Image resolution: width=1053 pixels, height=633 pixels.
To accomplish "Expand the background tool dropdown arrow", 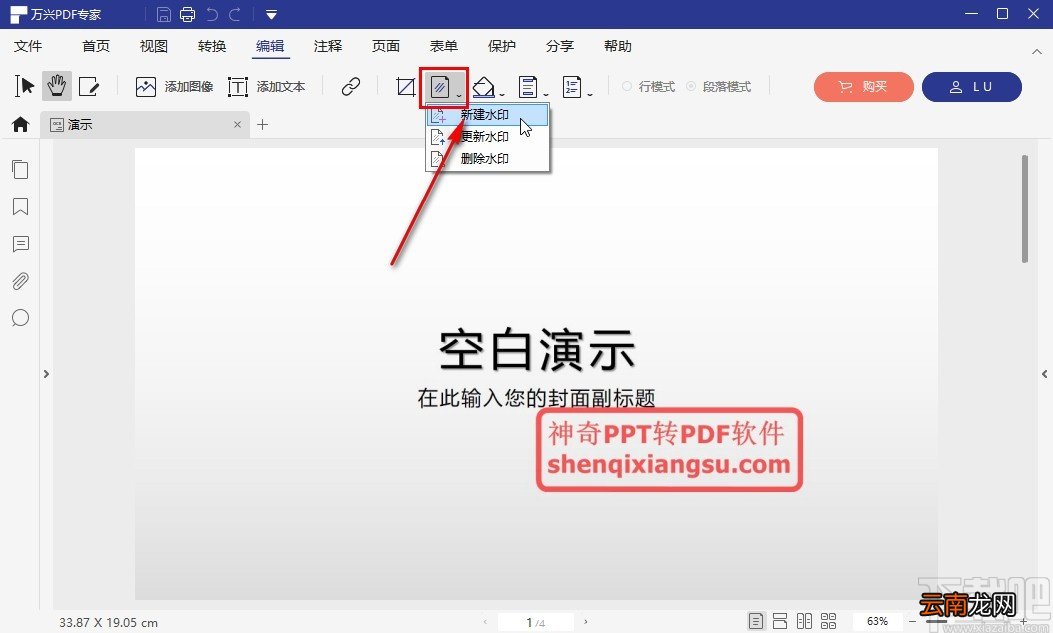I will pos(502,95).
